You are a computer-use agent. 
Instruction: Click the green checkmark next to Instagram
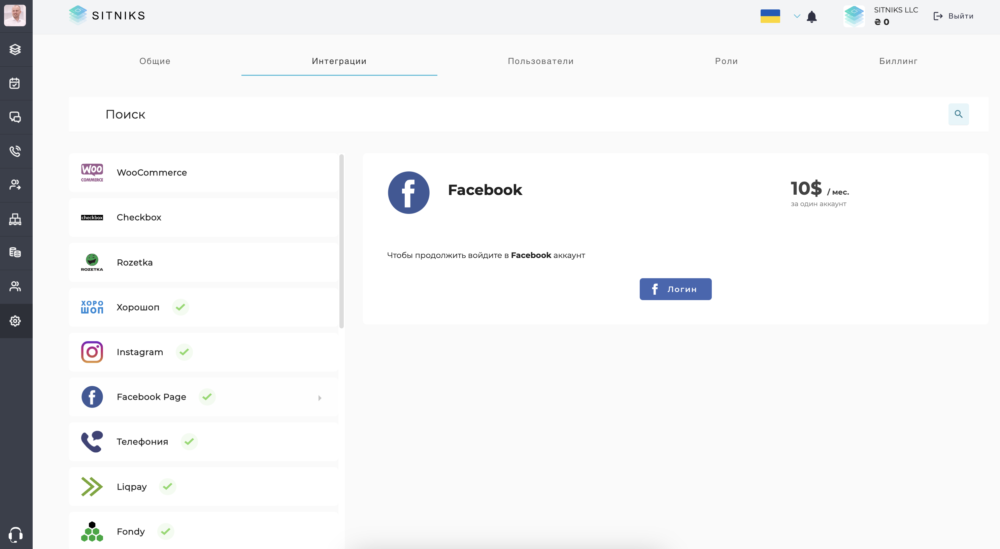pos(184,352)
